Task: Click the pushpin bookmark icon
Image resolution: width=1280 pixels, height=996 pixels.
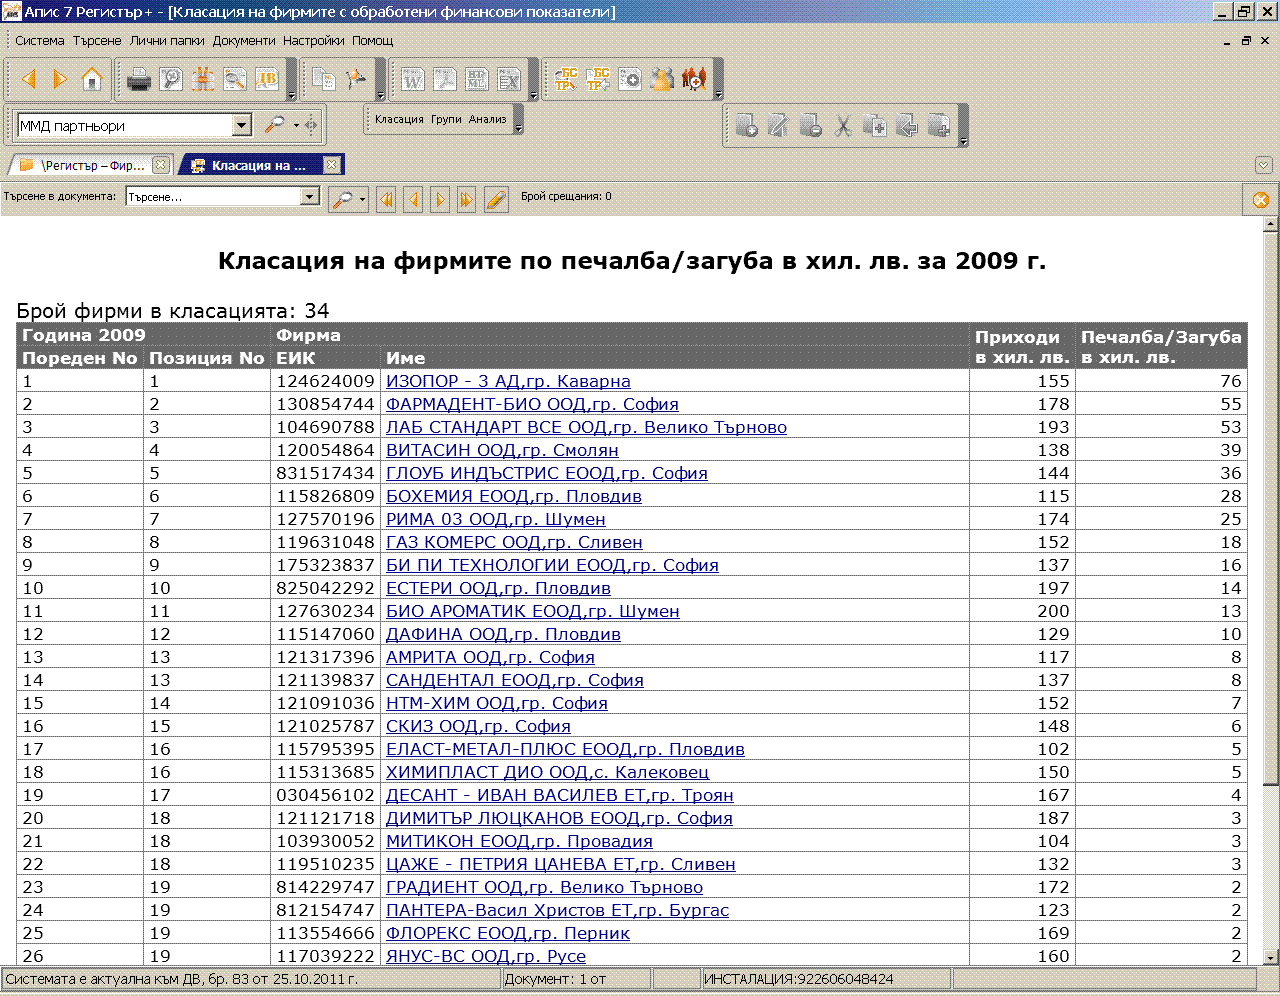Action: point(355,79)
